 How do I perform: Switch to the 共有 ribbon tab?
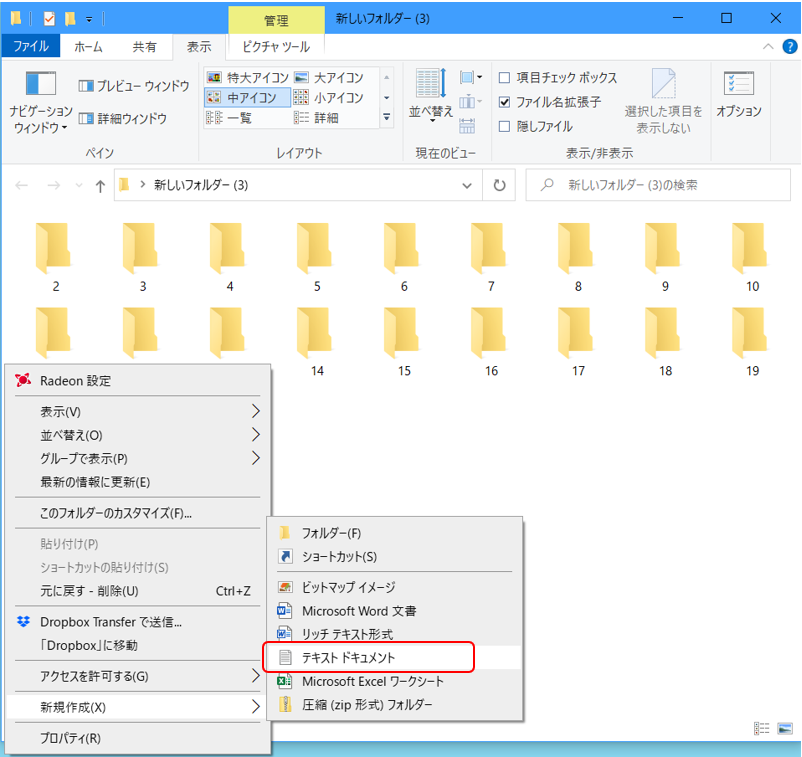(x=145, y=47)
